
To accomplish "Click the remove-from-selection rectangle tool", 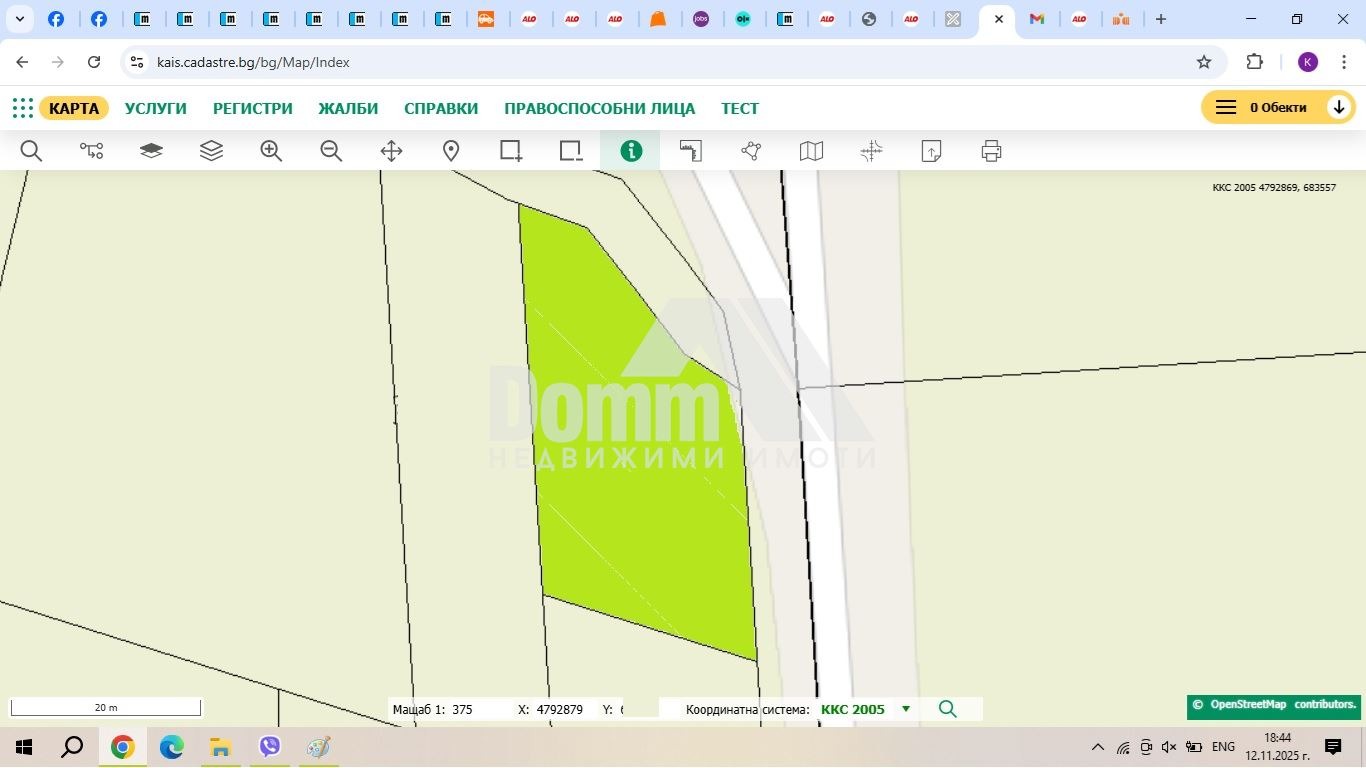I will (571, 151).
